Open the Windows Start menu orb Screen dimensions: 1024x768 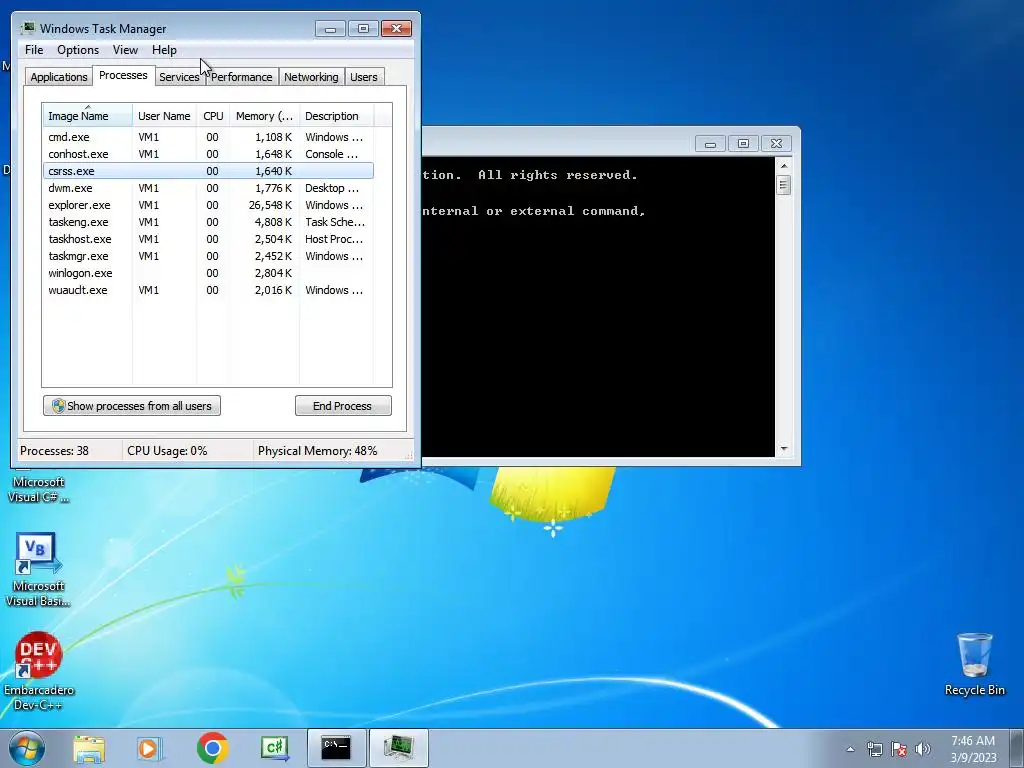tap(27, 748)
